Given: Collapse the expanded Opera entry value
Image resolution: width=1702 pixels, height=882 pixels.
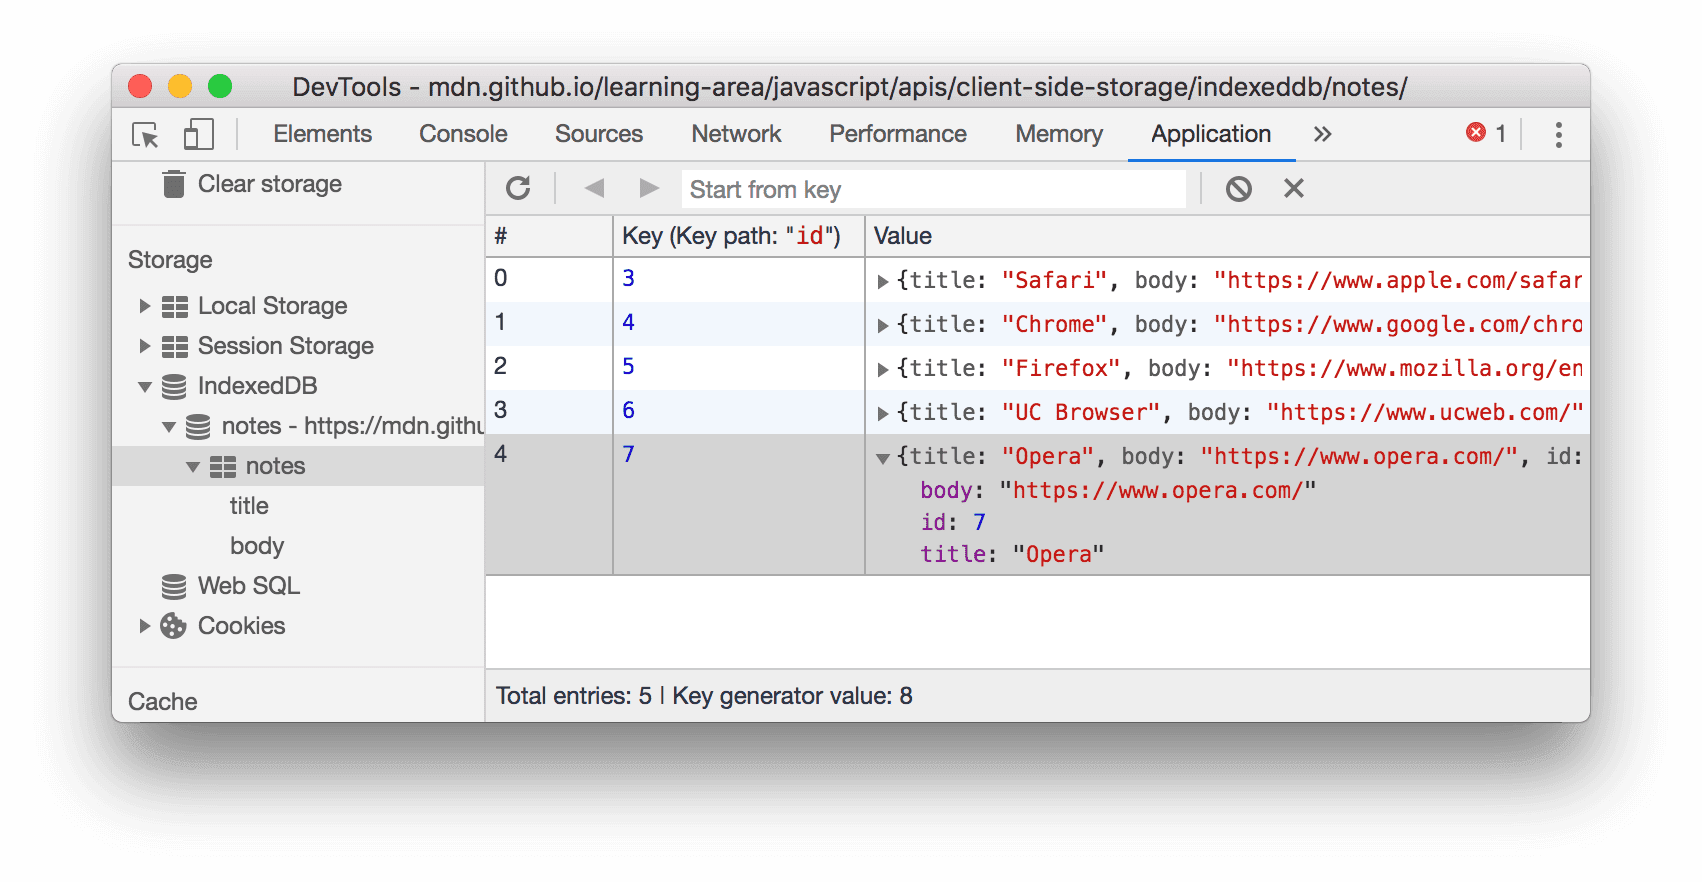Looking at the screenshot, I should [x=882, y=458].
